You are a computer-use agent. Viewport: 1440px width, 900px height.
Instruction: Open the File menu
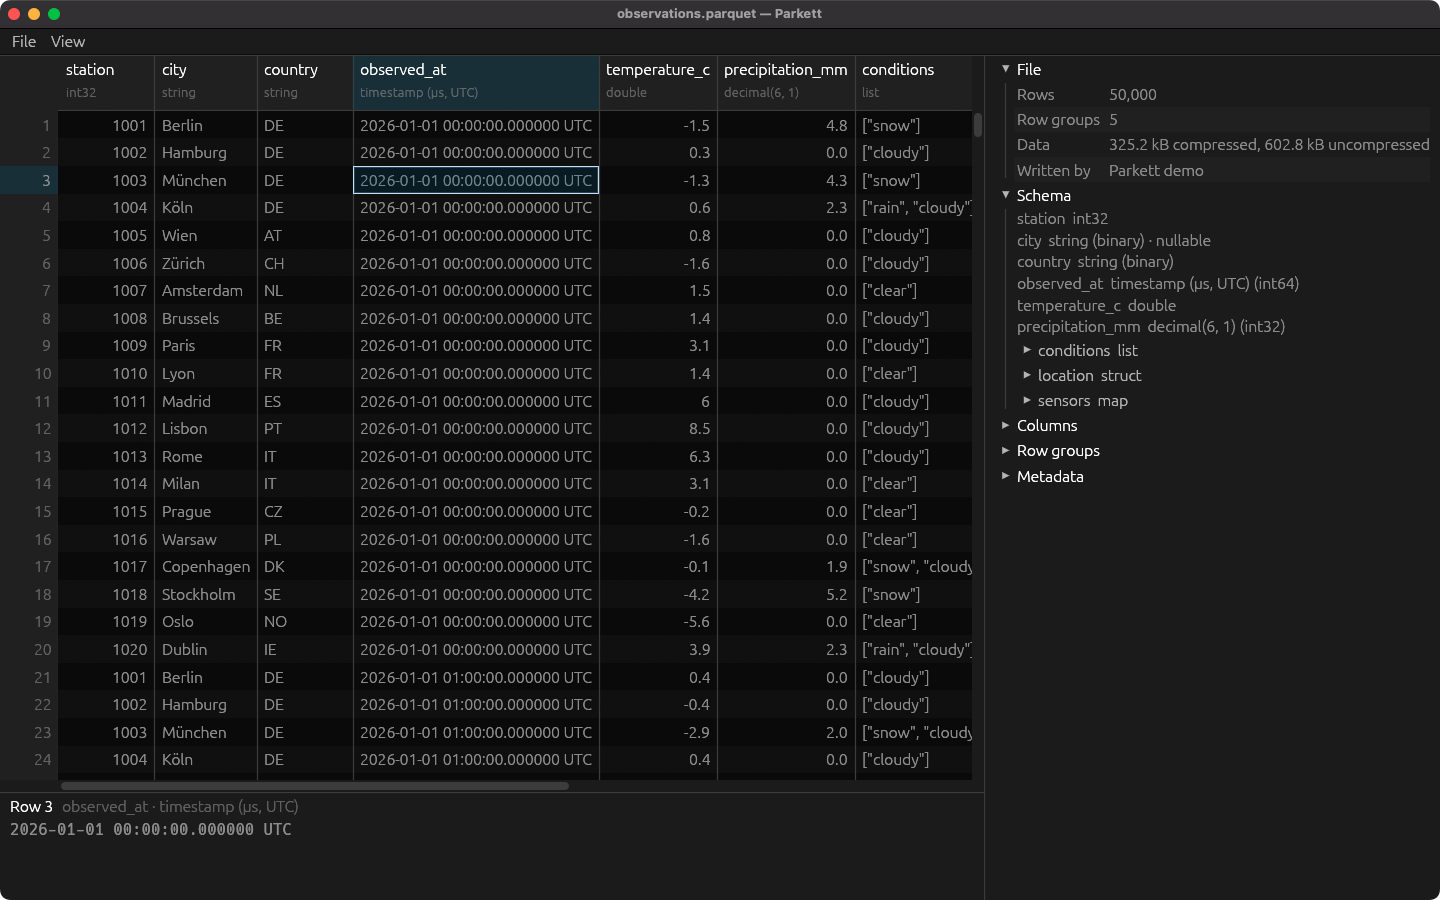(24, 42)
